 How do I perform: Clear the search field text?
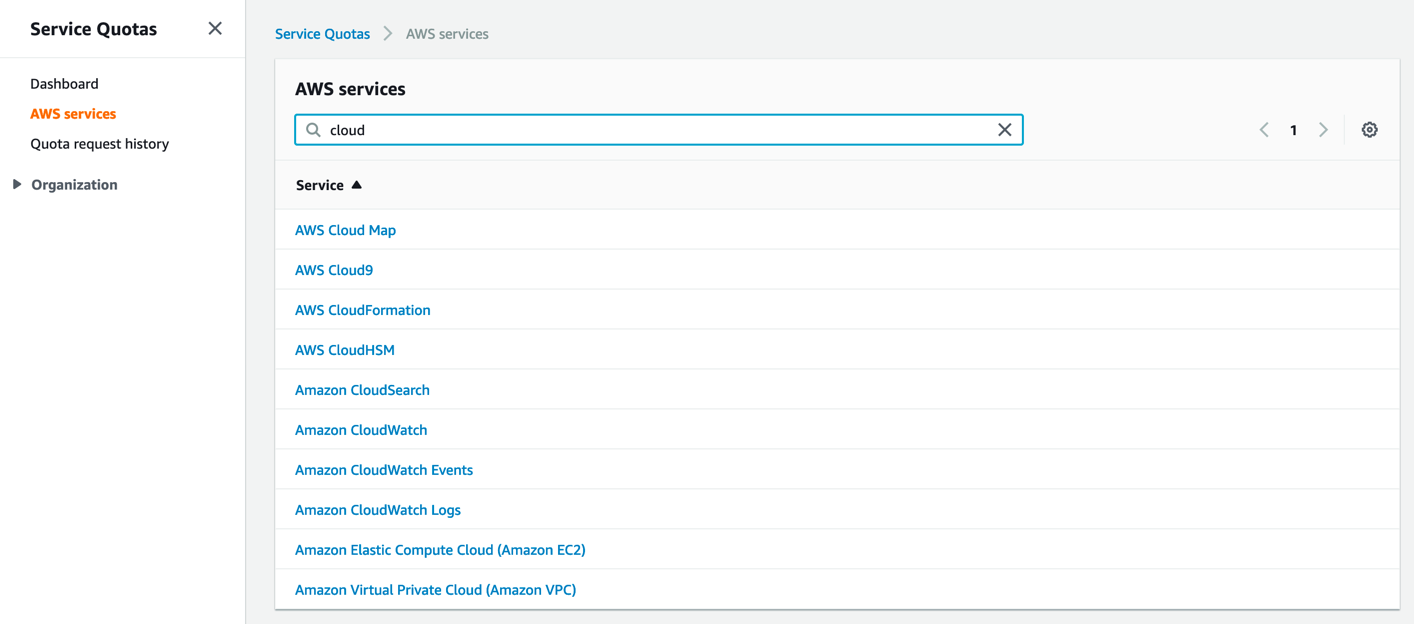1005,130
